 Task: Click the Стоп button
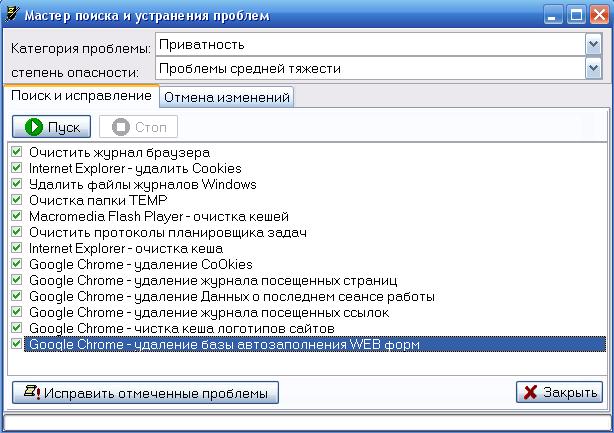click(138, 127)
